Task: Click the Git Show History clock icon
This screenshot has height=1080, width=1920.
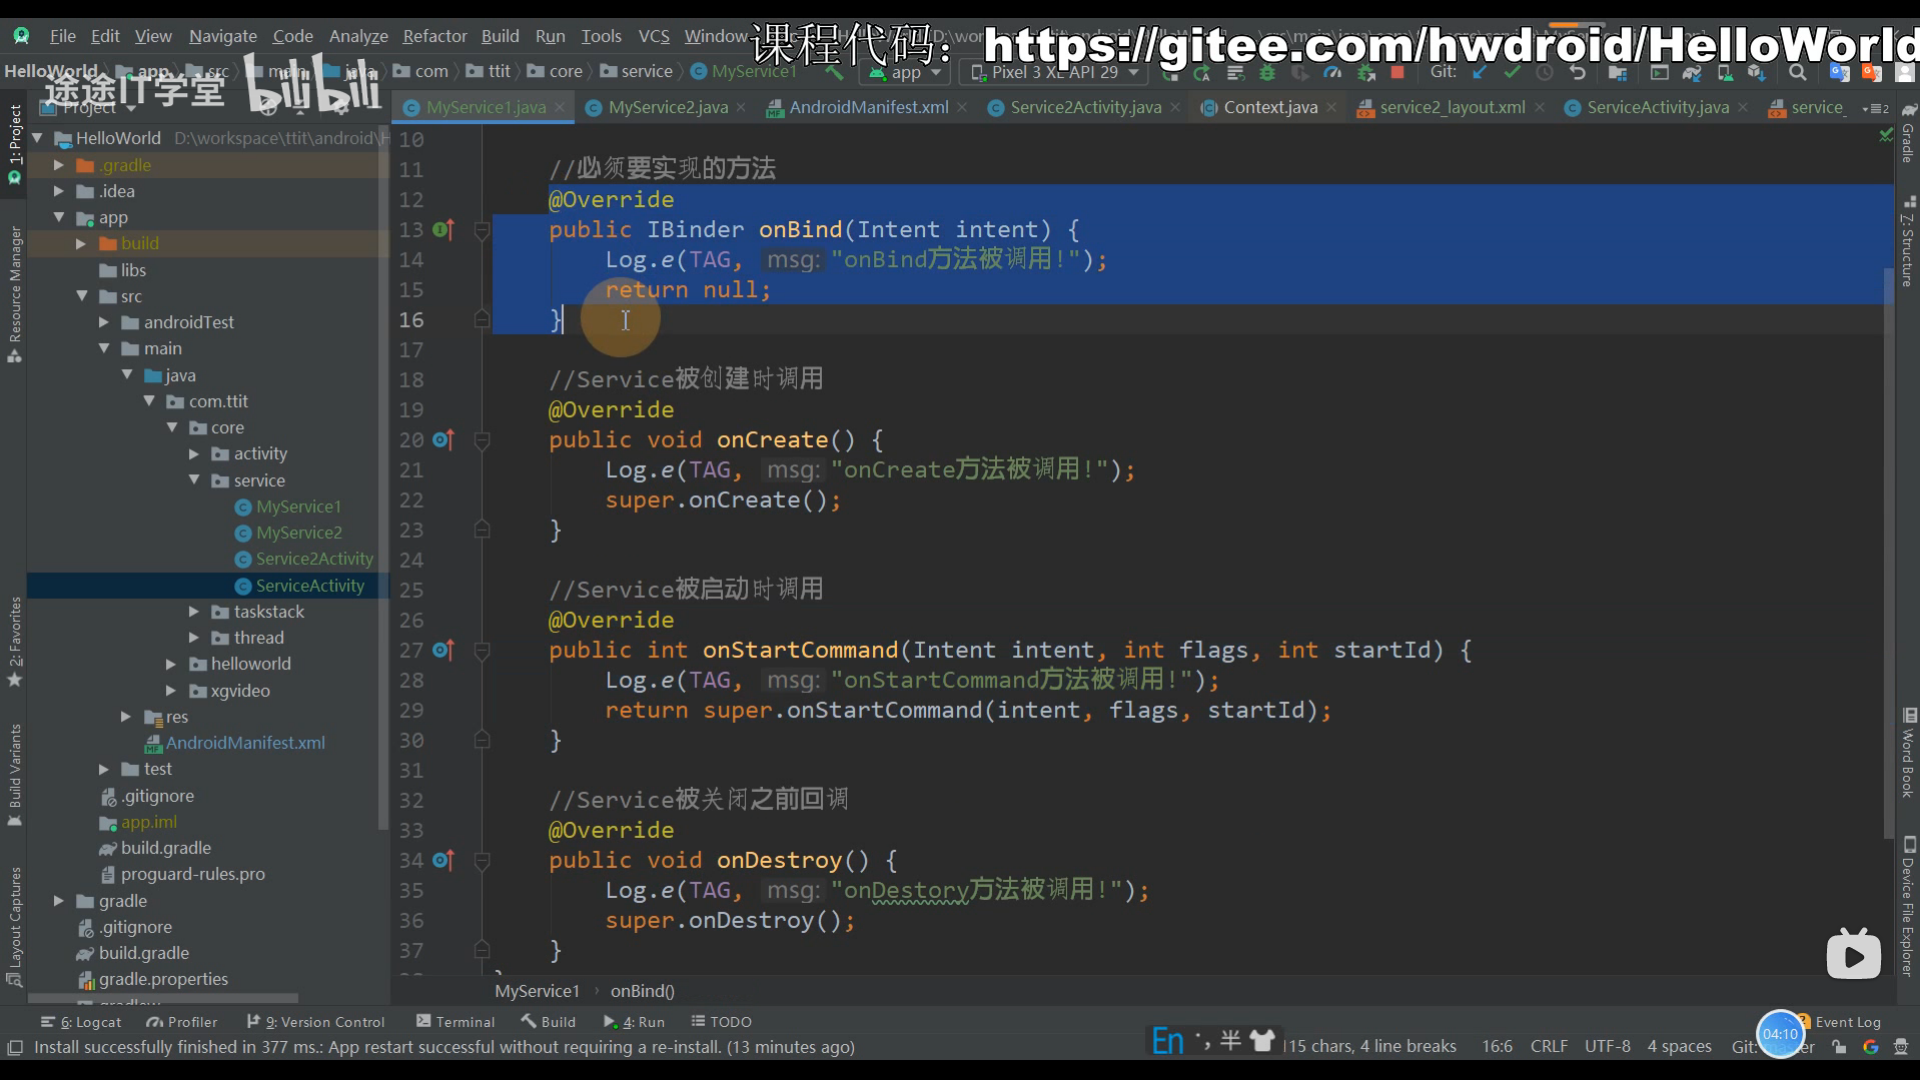Action: (1545, 72)
